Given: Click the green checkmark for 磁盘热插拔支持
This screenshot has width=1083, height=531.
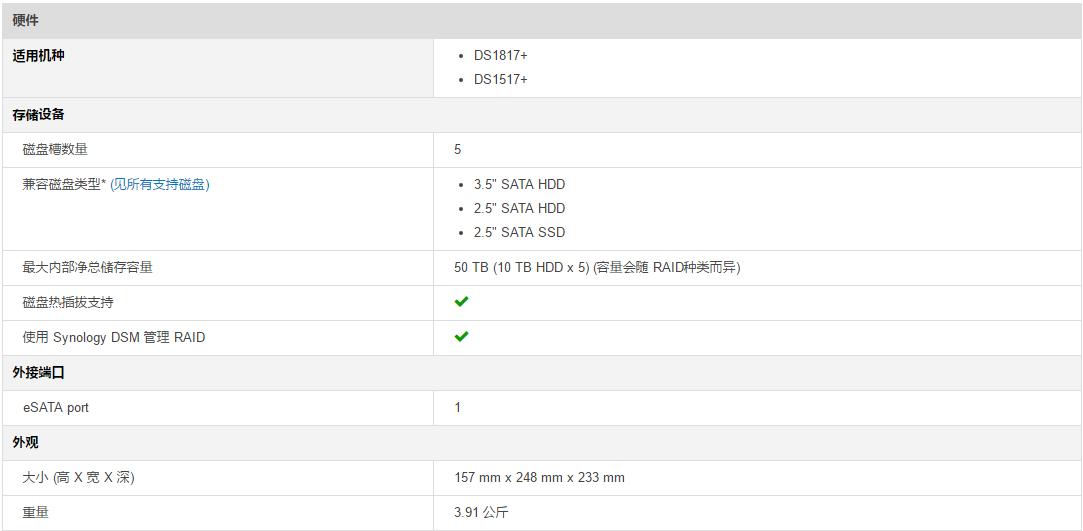Looking at the screenshot, I should point(461,302).
